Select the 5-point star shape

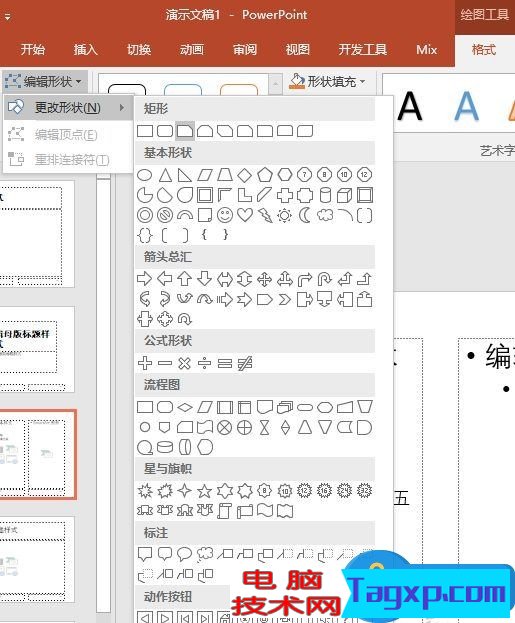point(205,491)
